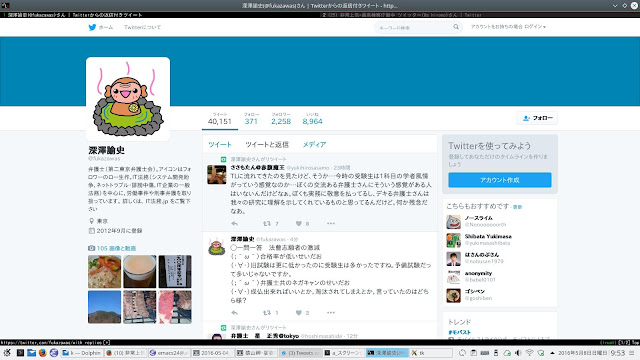Image resolution: width=640 pixels, height=360 pixels.
Task: Launch Firefox from the taskbar panel
Action: 42,353
